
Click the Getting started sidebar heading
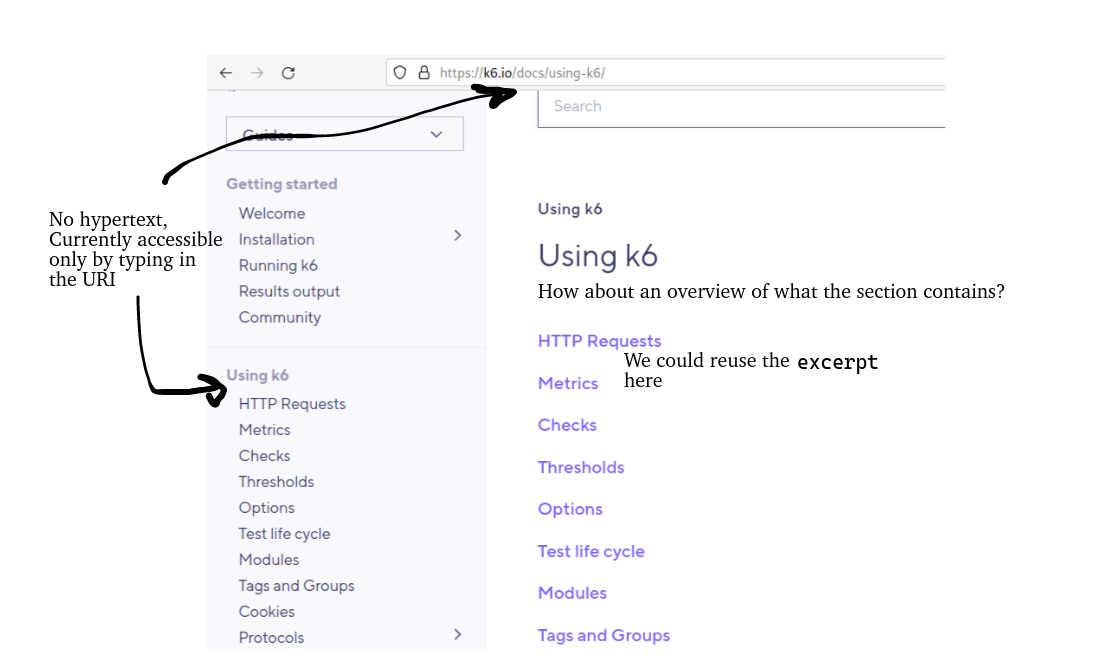[282, 184]
